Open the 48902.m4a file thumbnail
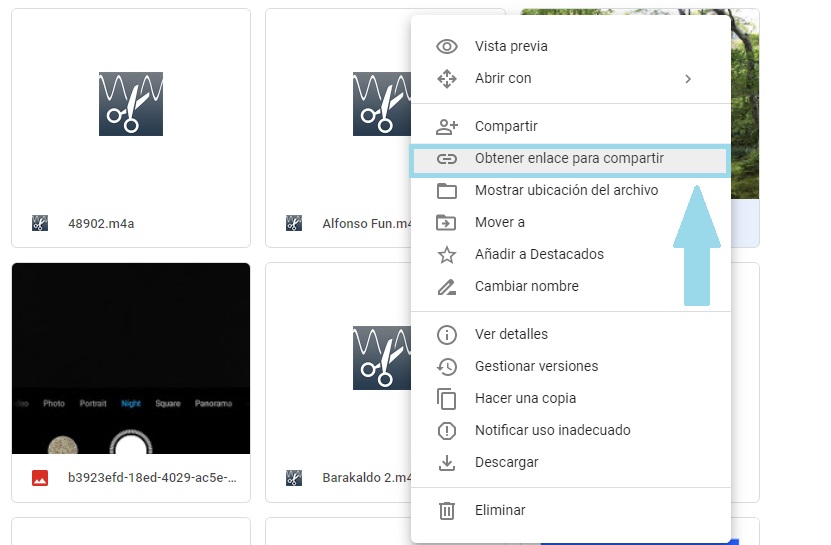This screenshot has height=545, width=831. click(131, 104)
